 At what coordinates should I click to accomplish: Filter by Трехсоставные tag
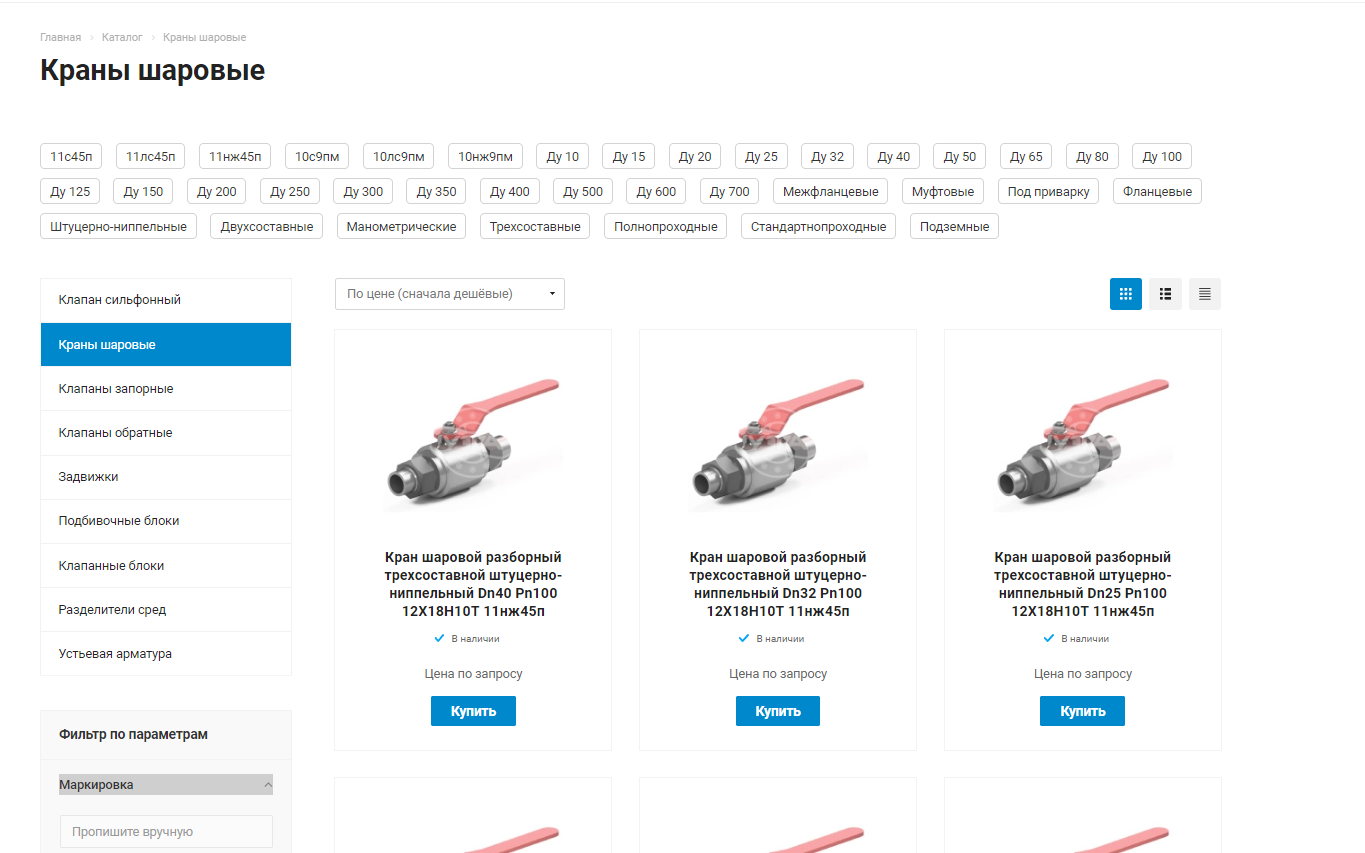coord(535,226)
